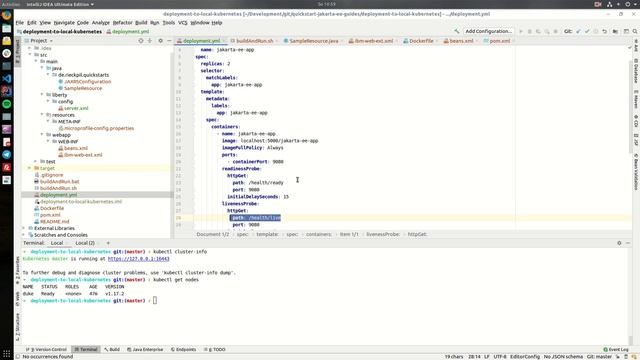The width and height of the screenshot is (640, 360).
Task: Click the Git: master branch in status bar
Action: [599, 356]
